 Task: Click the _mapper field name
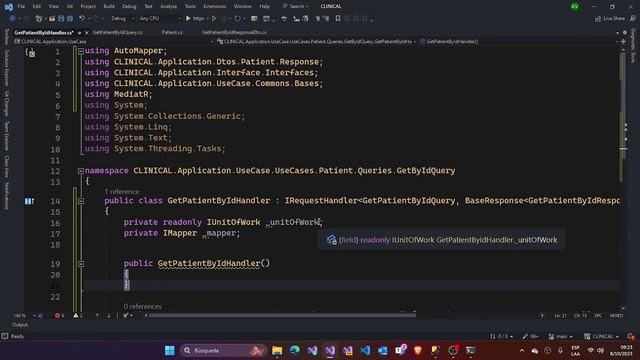219,233
